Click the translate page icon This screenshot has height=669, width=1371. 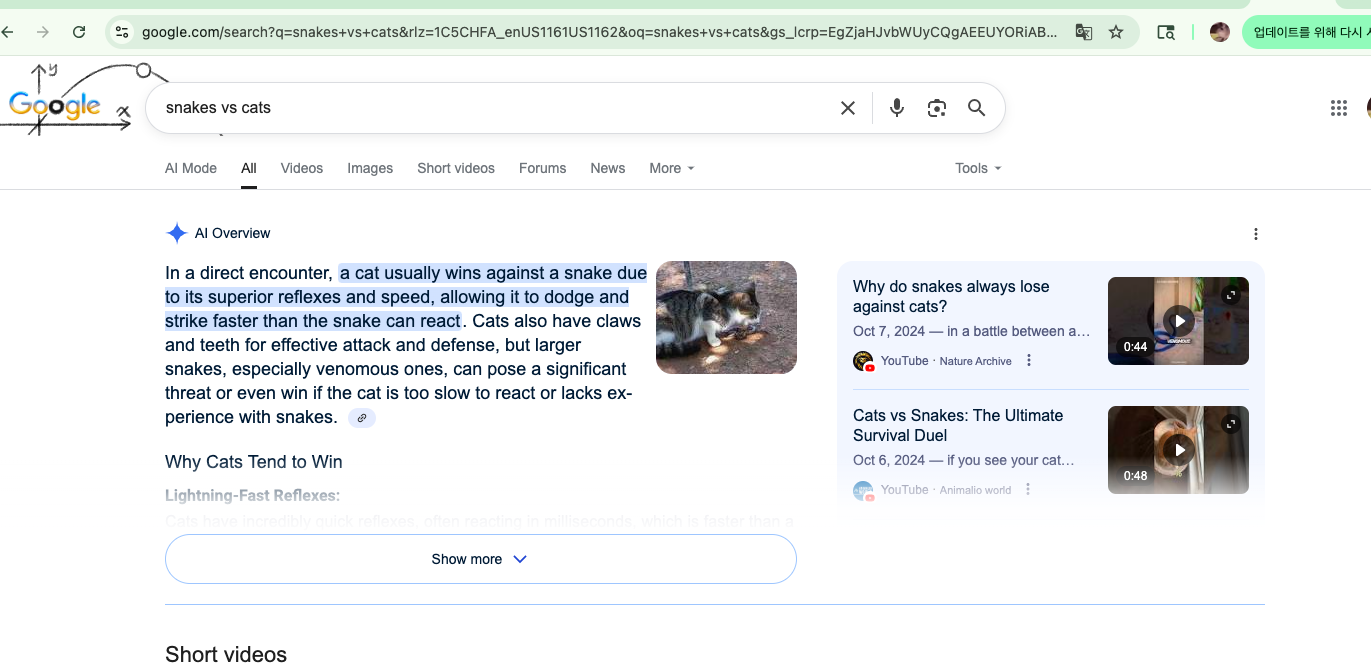(1083, 32)
